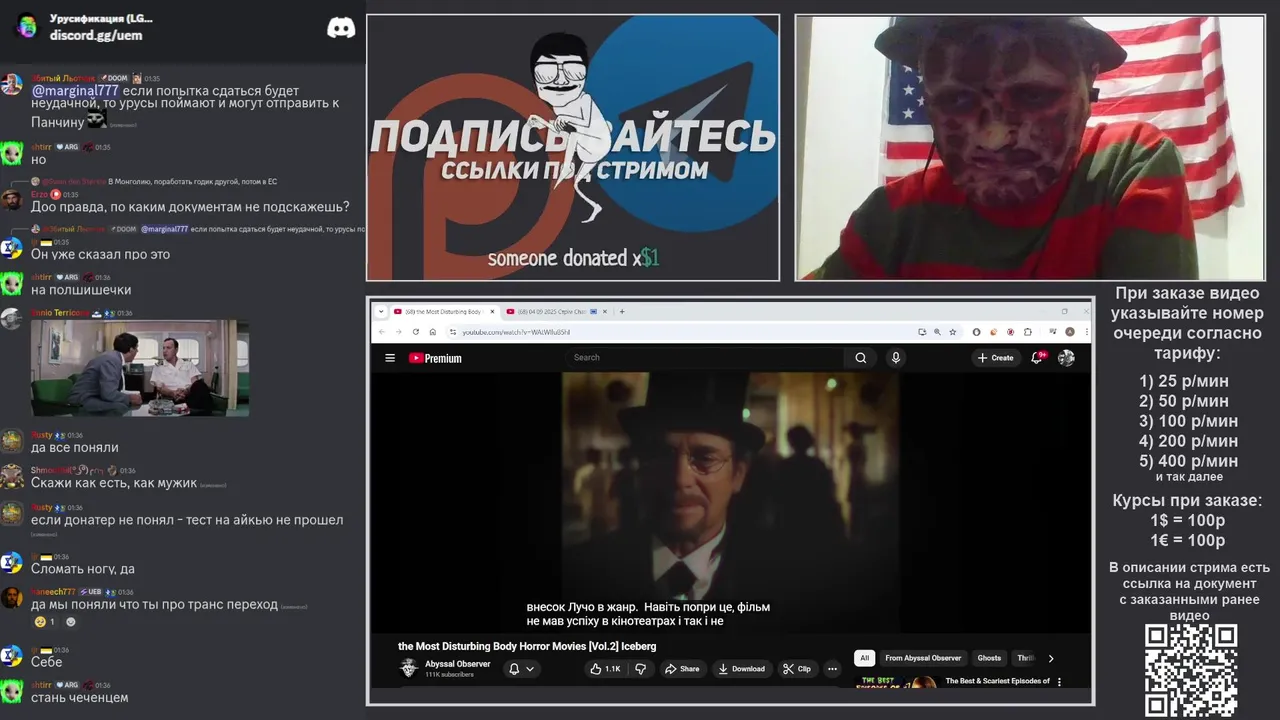Click the '111K subscribers' text

coord(449,675)
